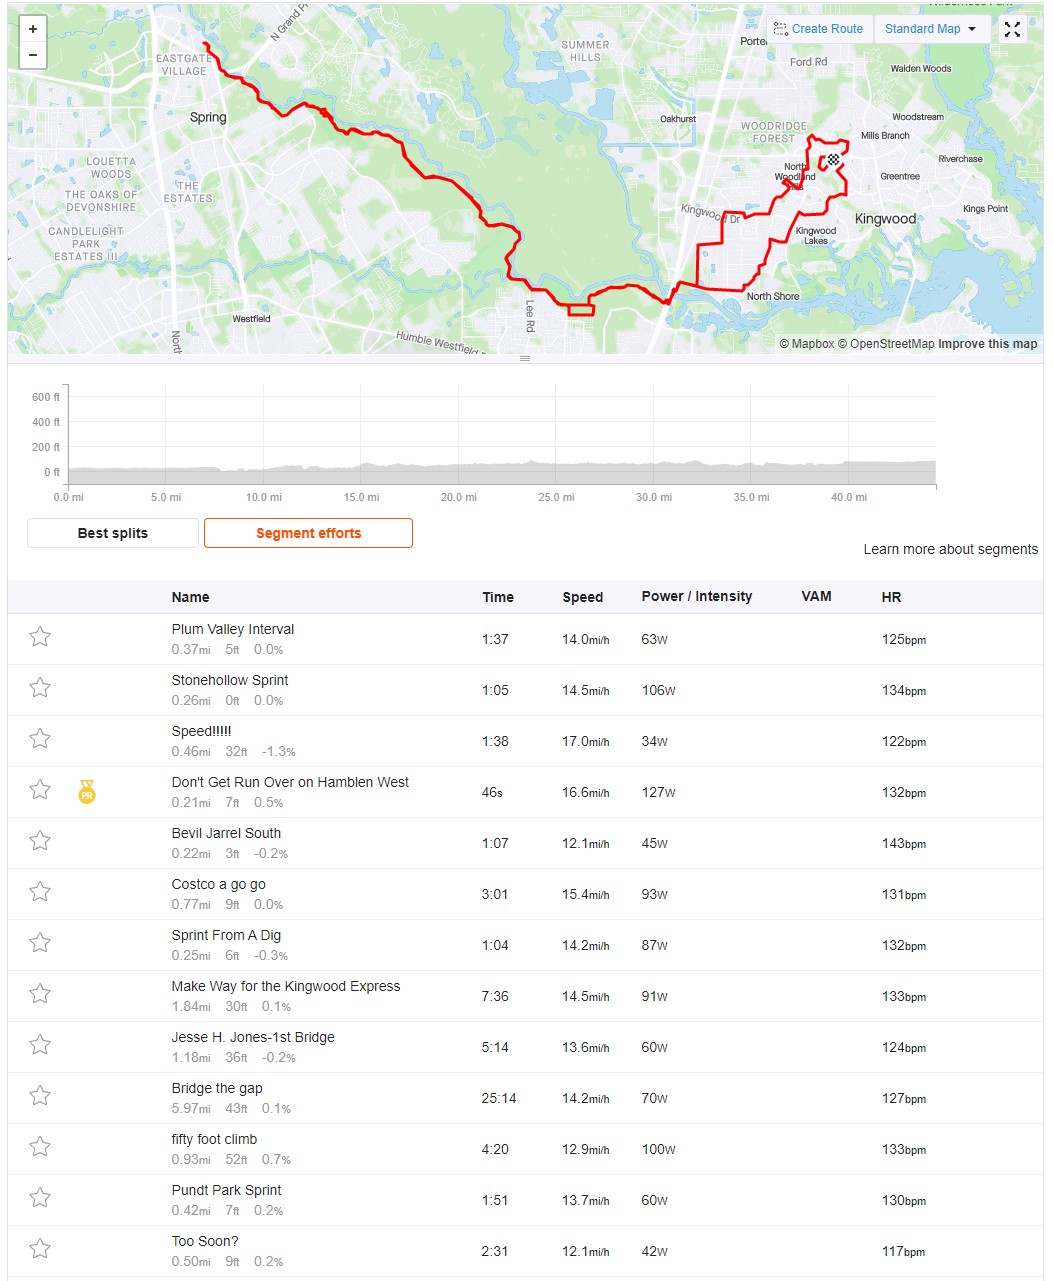This screenshot has width=1053, height=1281.
Task: Select the Segment efforts tab
Action: [x=308, y=533]
